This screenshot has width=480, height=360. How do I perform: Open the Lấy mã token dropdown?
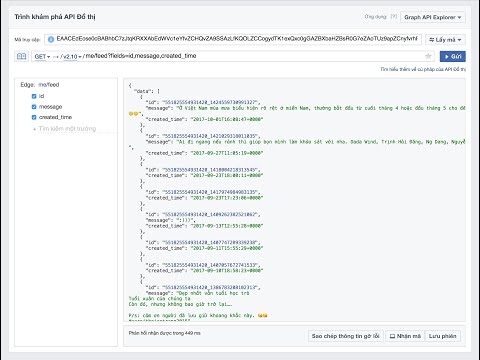(445, 40)
